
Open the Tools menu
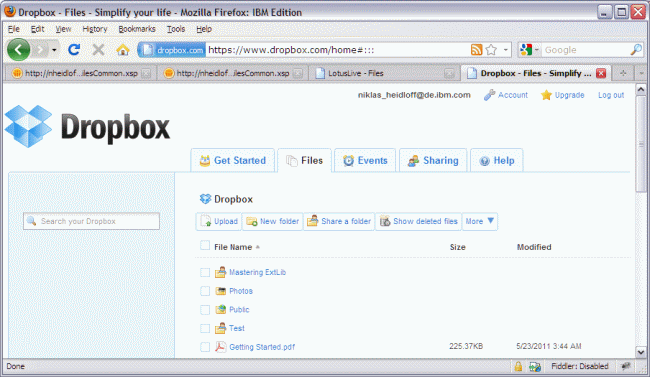(x=176, y=29)
